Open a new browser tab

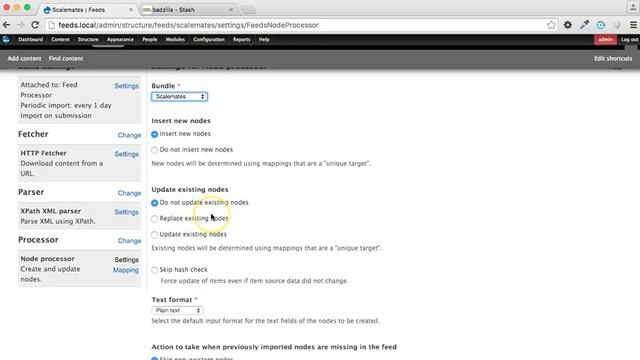pos(248,10)
